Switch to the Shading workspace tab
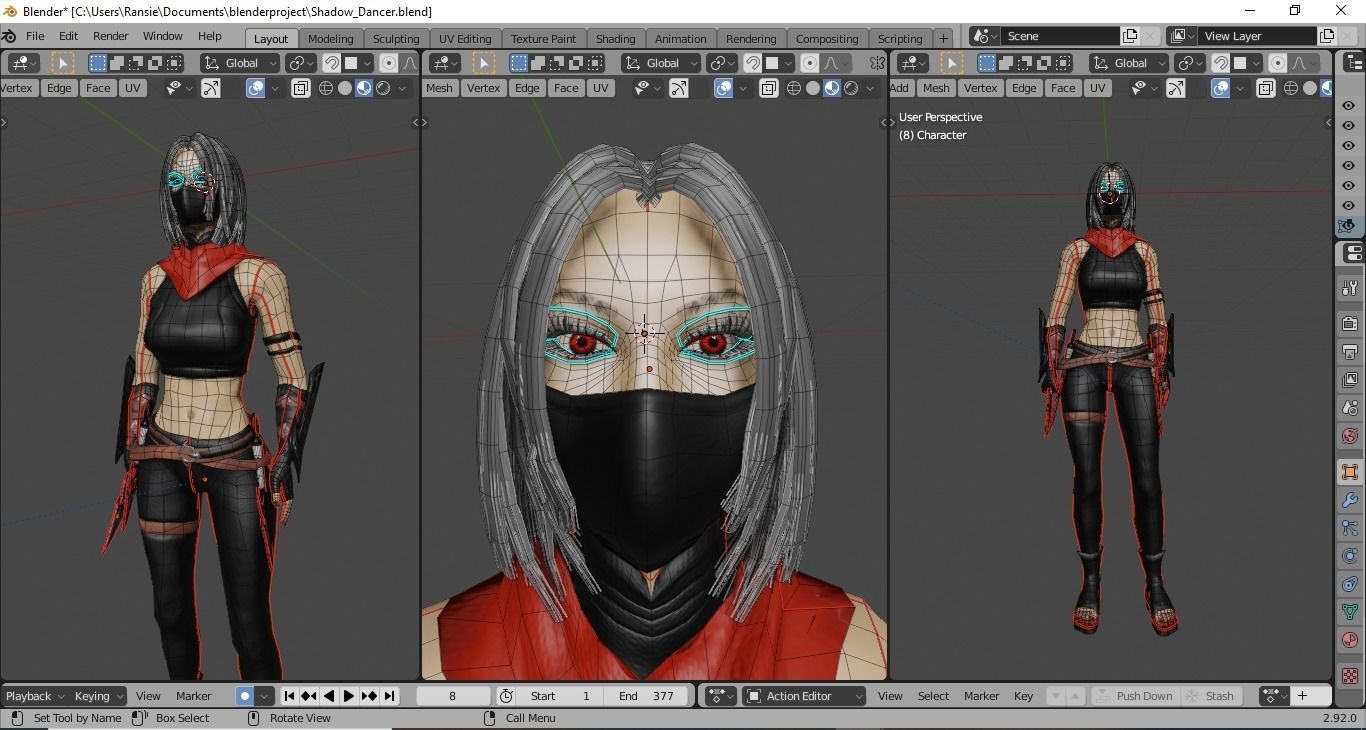 [615, 38]
